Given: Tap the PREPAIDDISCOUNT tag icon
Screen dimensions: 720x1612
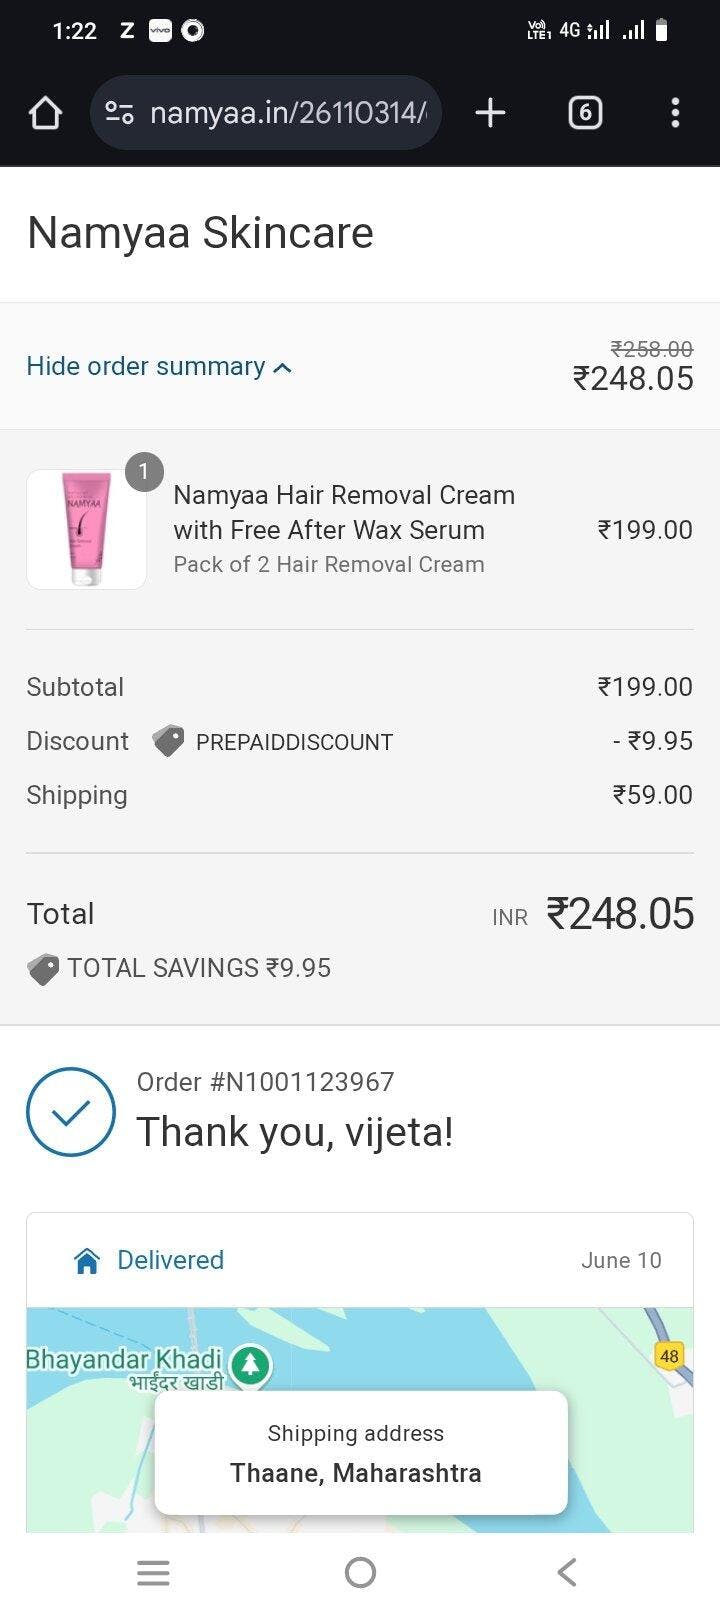Looking at the screenshot, I should pyautogui.click(x=168, y=741).
